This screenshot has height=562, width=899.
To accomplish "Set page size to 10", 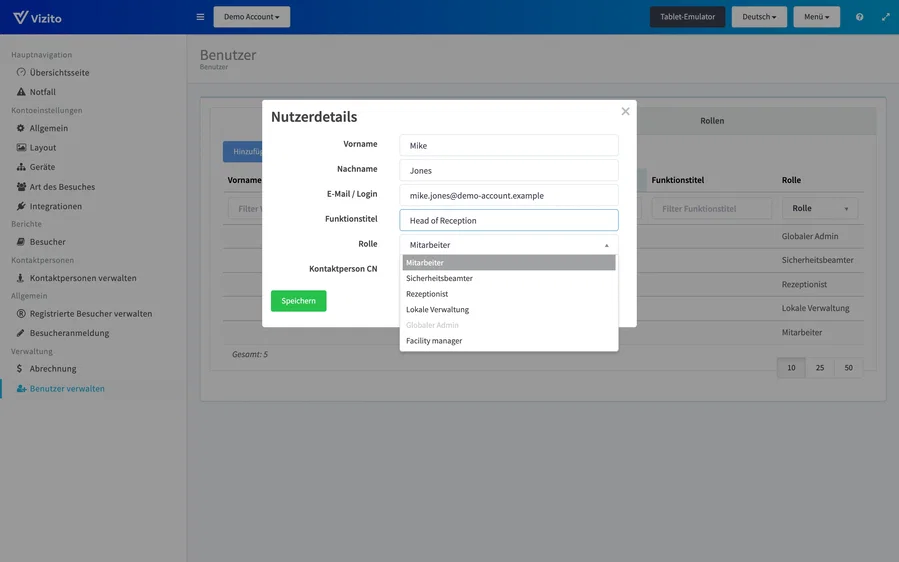I will pyautogui.click(x=791, y=368).
